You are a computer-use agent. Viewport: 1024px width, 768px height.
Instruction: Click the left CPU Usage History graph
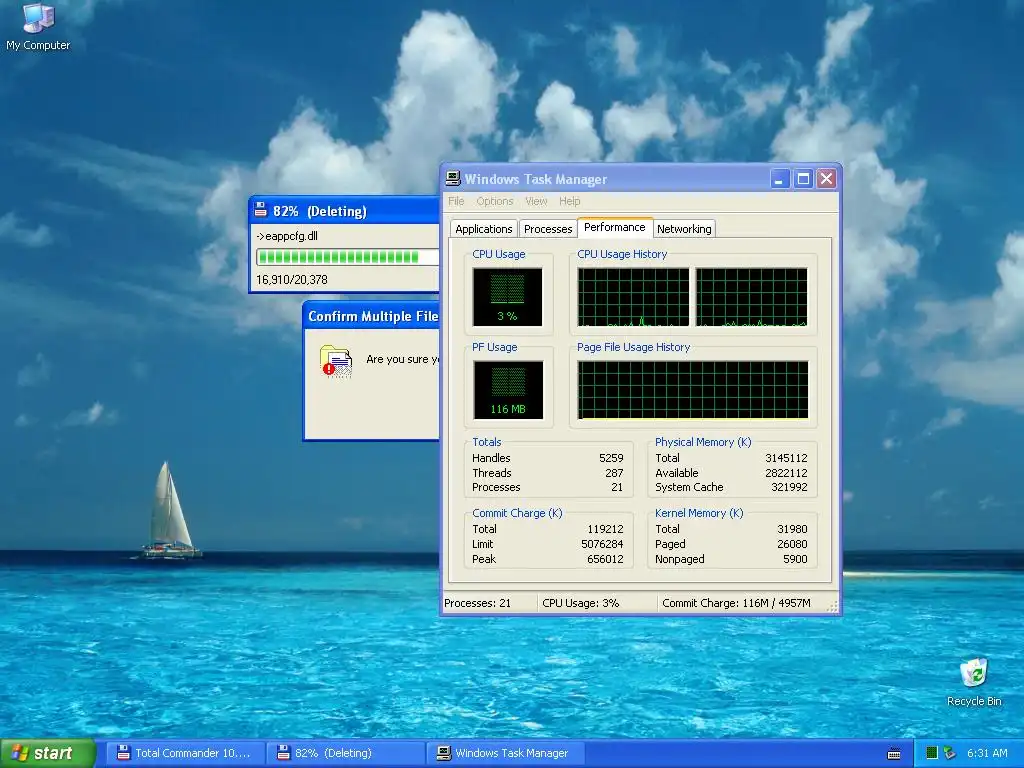pyautogui.click(x=633, y=296)
